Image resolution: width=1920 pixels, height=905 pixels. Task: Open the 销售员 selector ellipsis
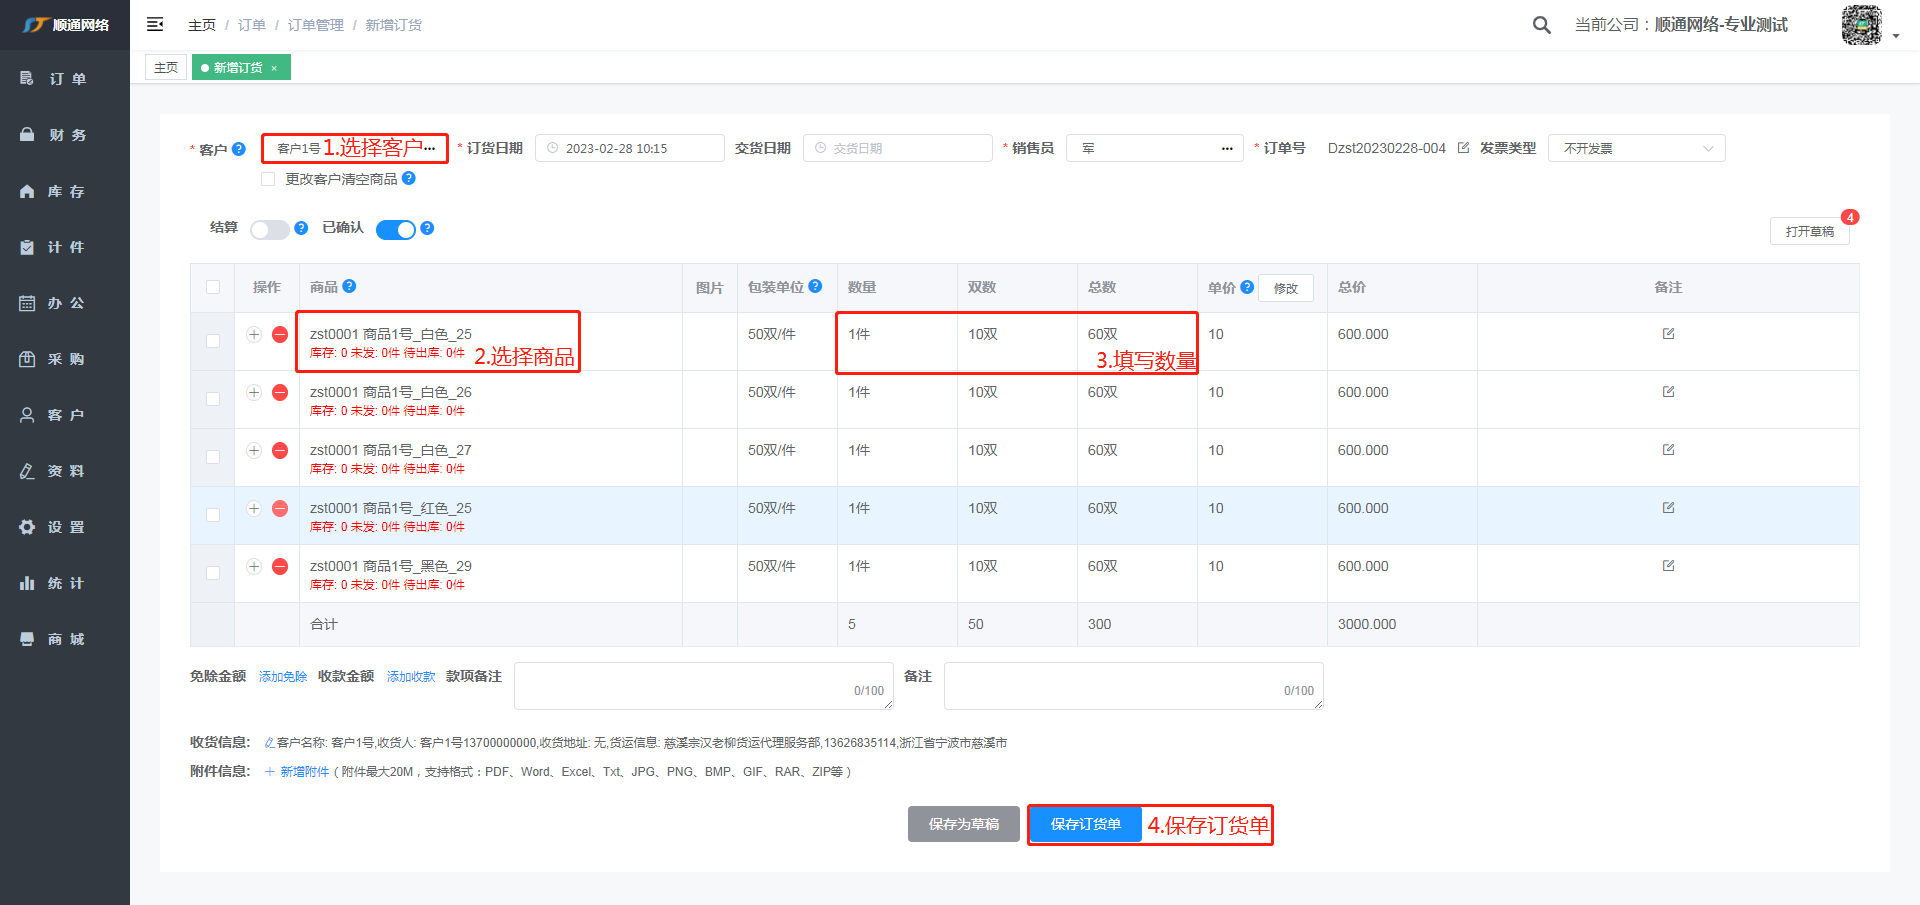pos(1227,148)
